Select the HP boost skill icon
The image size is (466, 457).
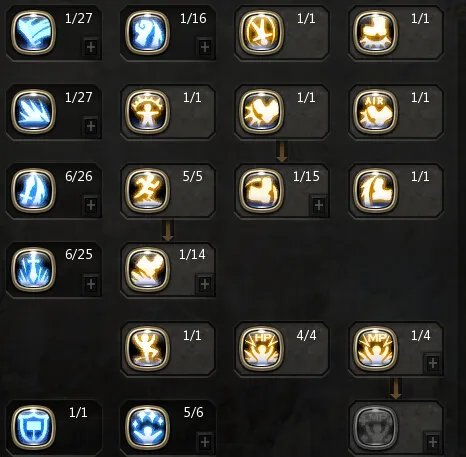(262, 348)
